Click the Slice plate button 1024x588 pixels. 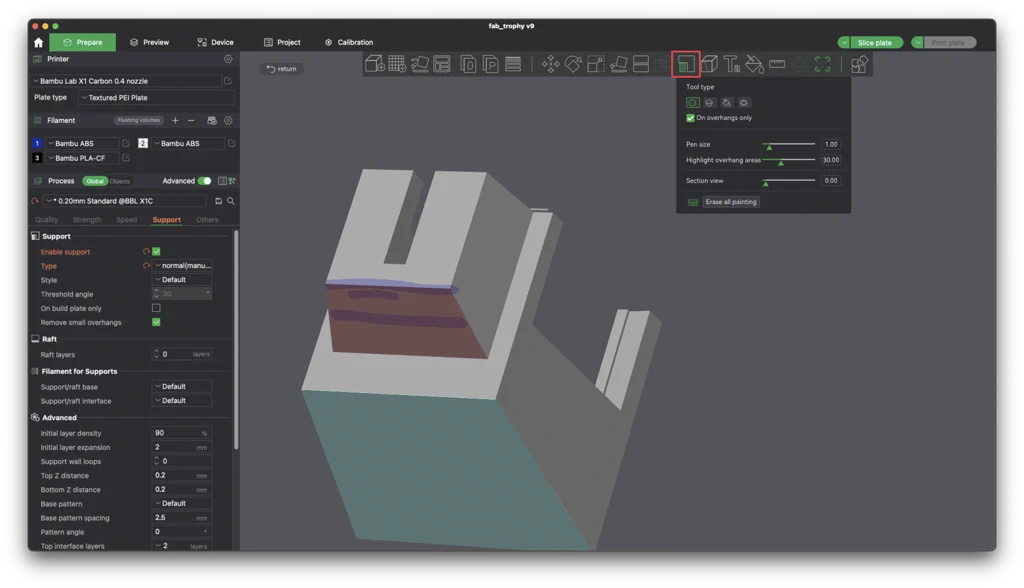[x=874, y=42]
